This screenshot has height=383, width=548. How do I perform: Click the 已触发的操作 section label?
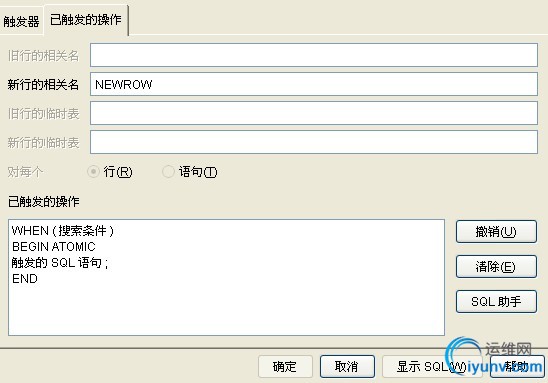coord(44,201)
